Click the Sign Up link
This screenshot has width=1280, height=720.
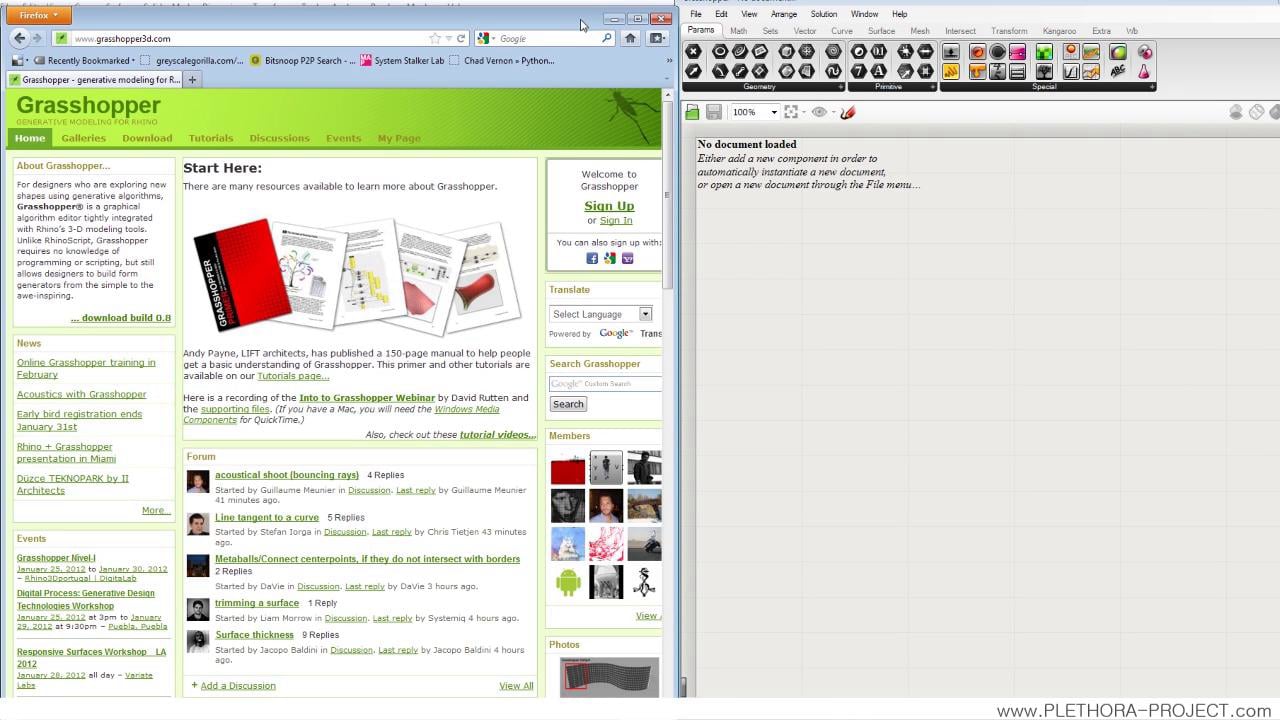point(609,206)
